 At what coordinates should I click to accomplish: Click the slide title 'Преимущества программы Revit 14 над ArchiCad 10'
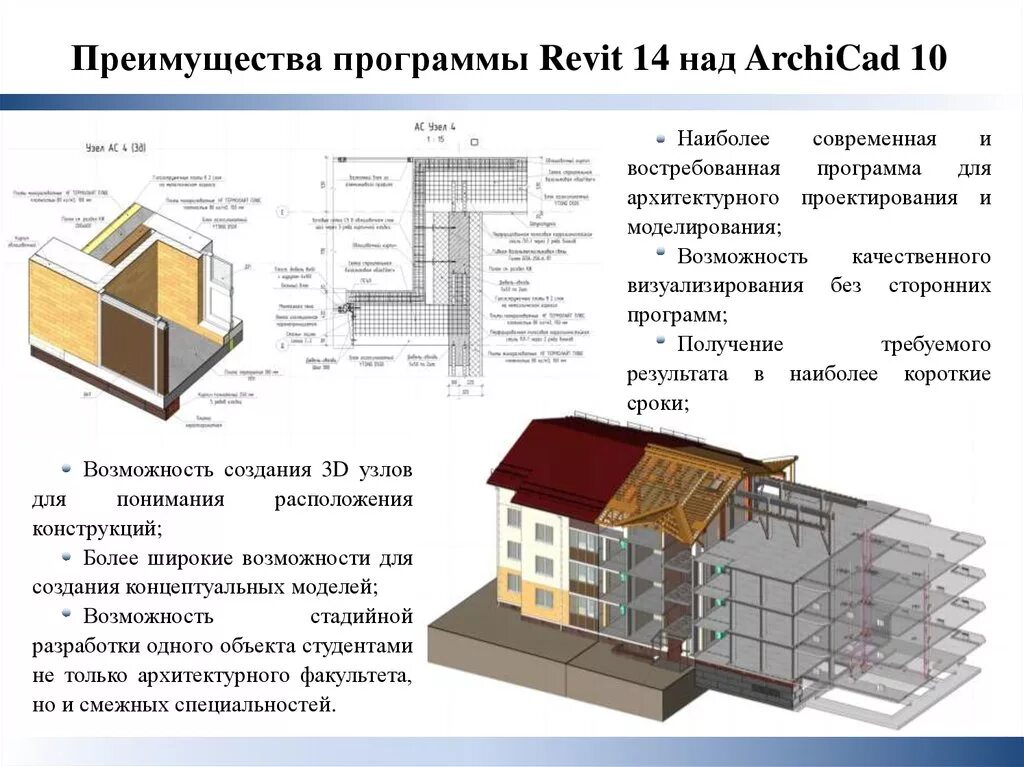(x=509, y=58)
